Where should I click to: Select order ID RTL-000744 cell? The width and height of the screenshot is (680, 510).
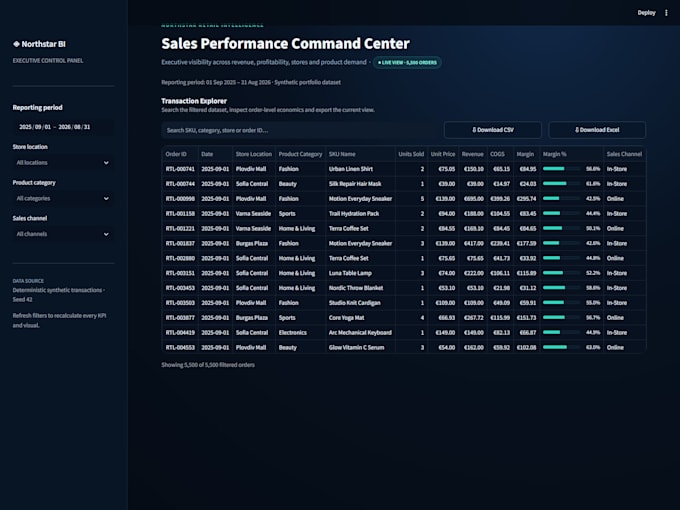tap(180, 184)
